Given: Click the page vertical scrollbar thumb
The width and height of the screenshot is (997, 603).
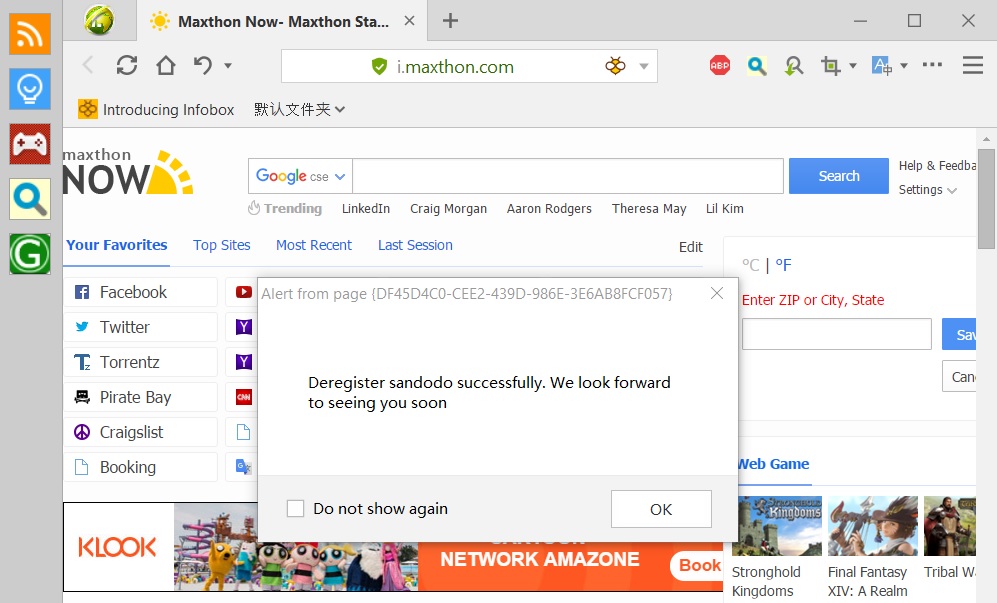Looking at the screenshot, I should 986,199.
